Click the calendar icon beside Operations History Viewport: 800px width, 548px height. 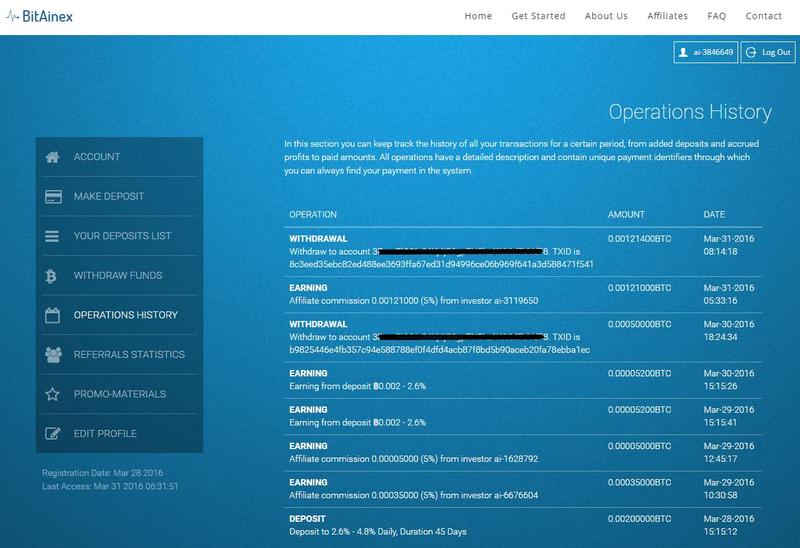click(x=53, y=315)
